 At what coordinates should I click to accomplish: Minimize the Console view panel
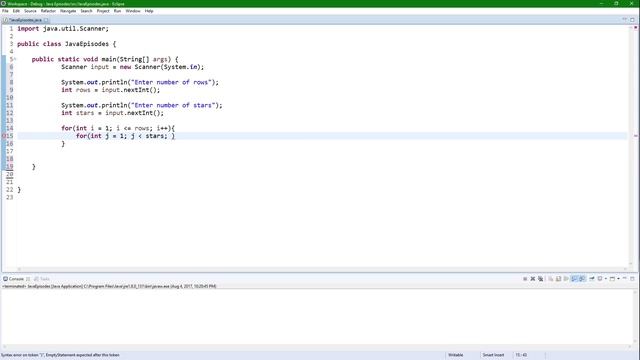point(624,278)
